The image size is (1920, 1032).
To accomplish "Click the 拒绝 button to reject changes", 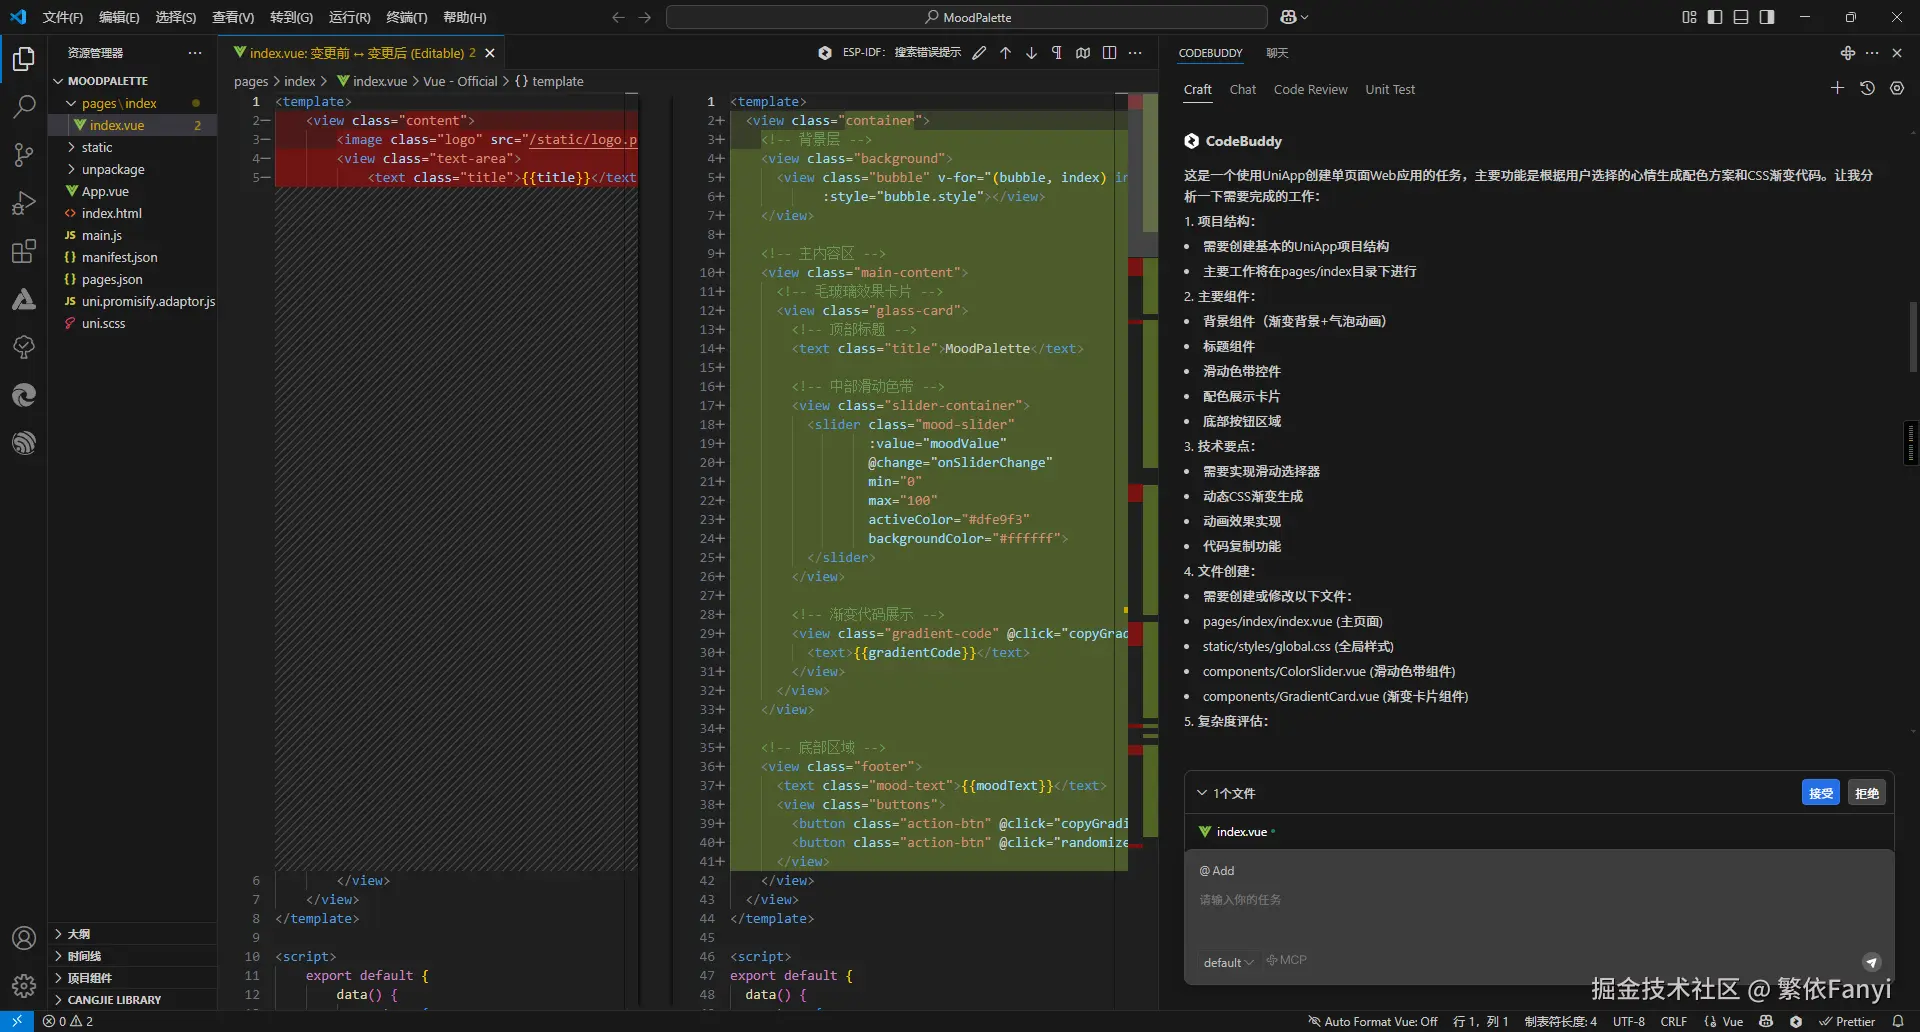I will (1866, 793).
